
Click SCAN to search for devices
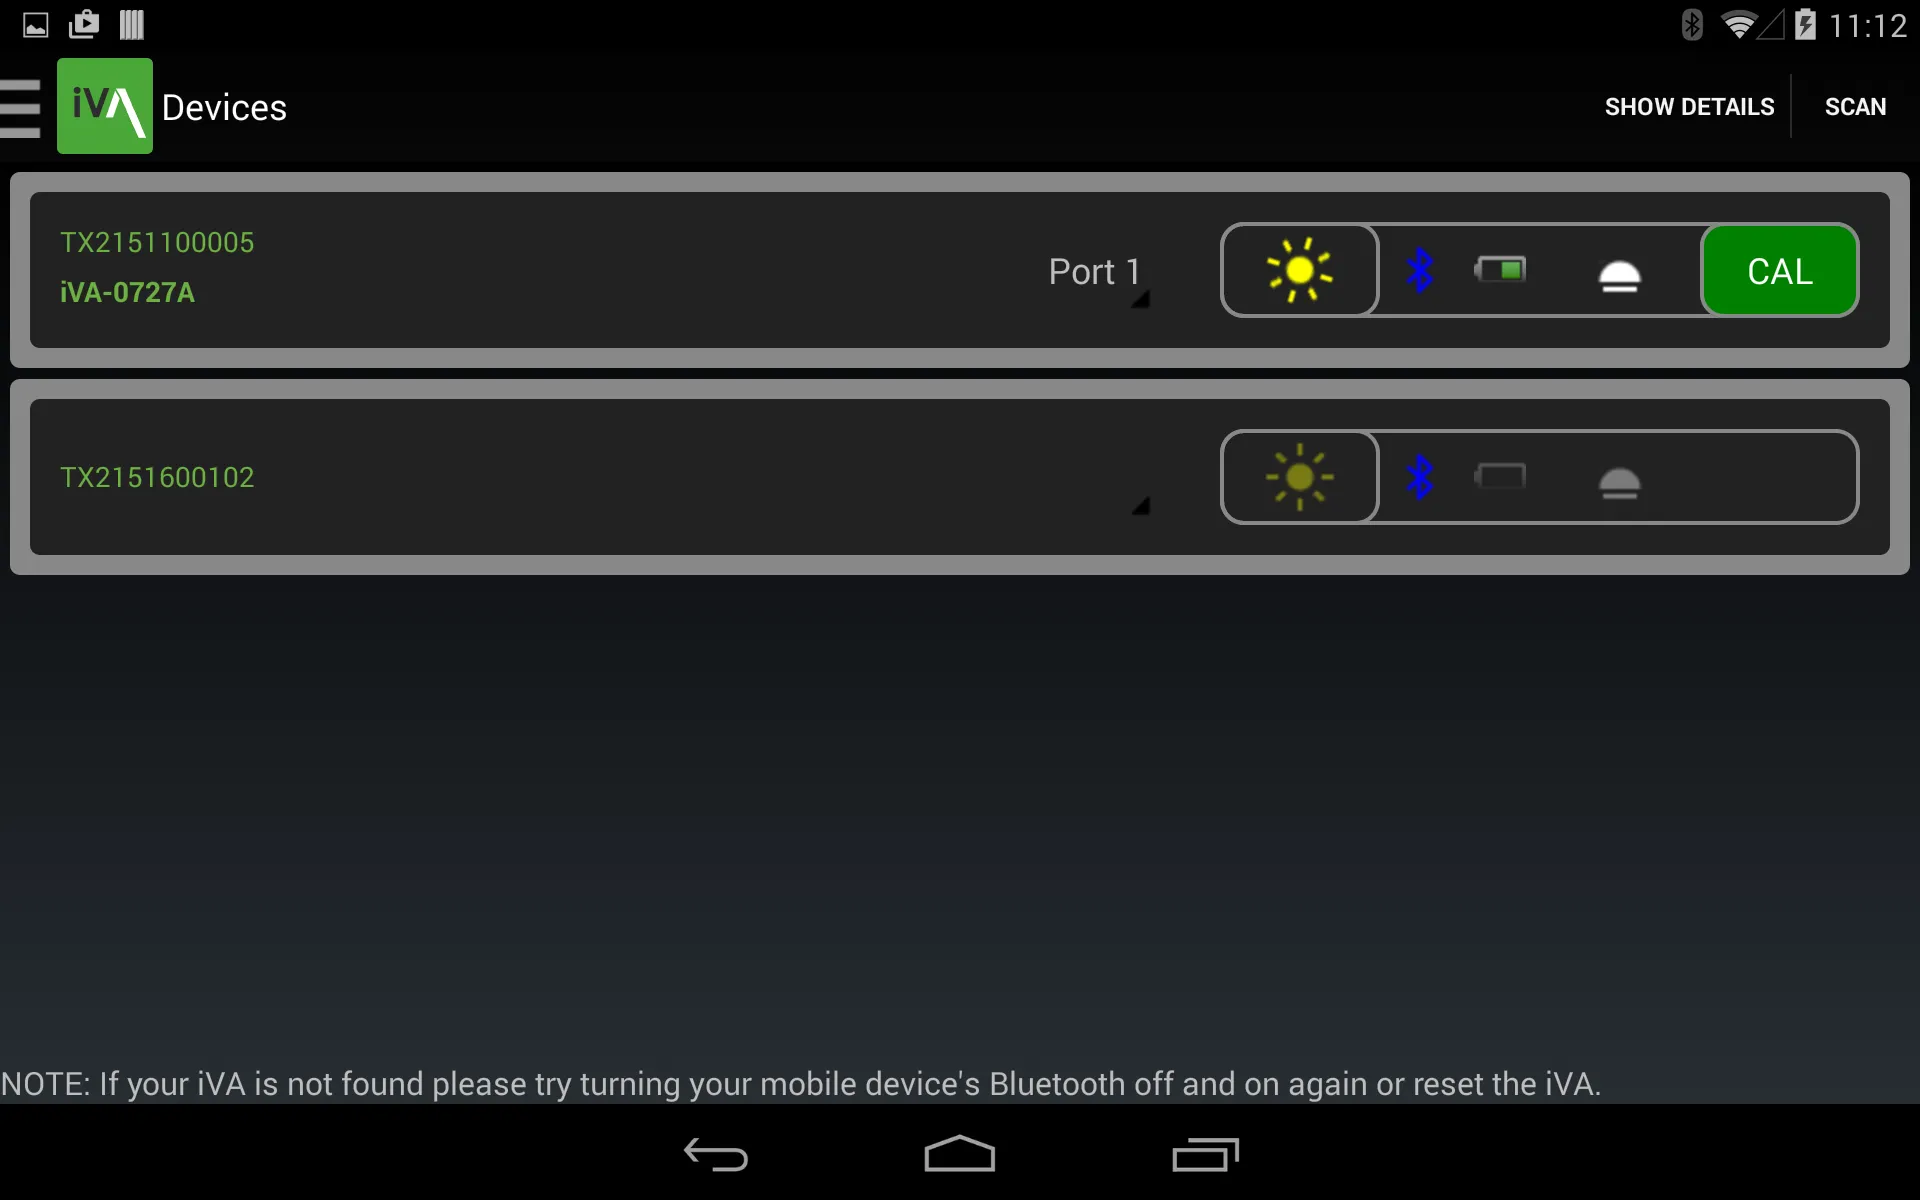tap(1855, 106)
